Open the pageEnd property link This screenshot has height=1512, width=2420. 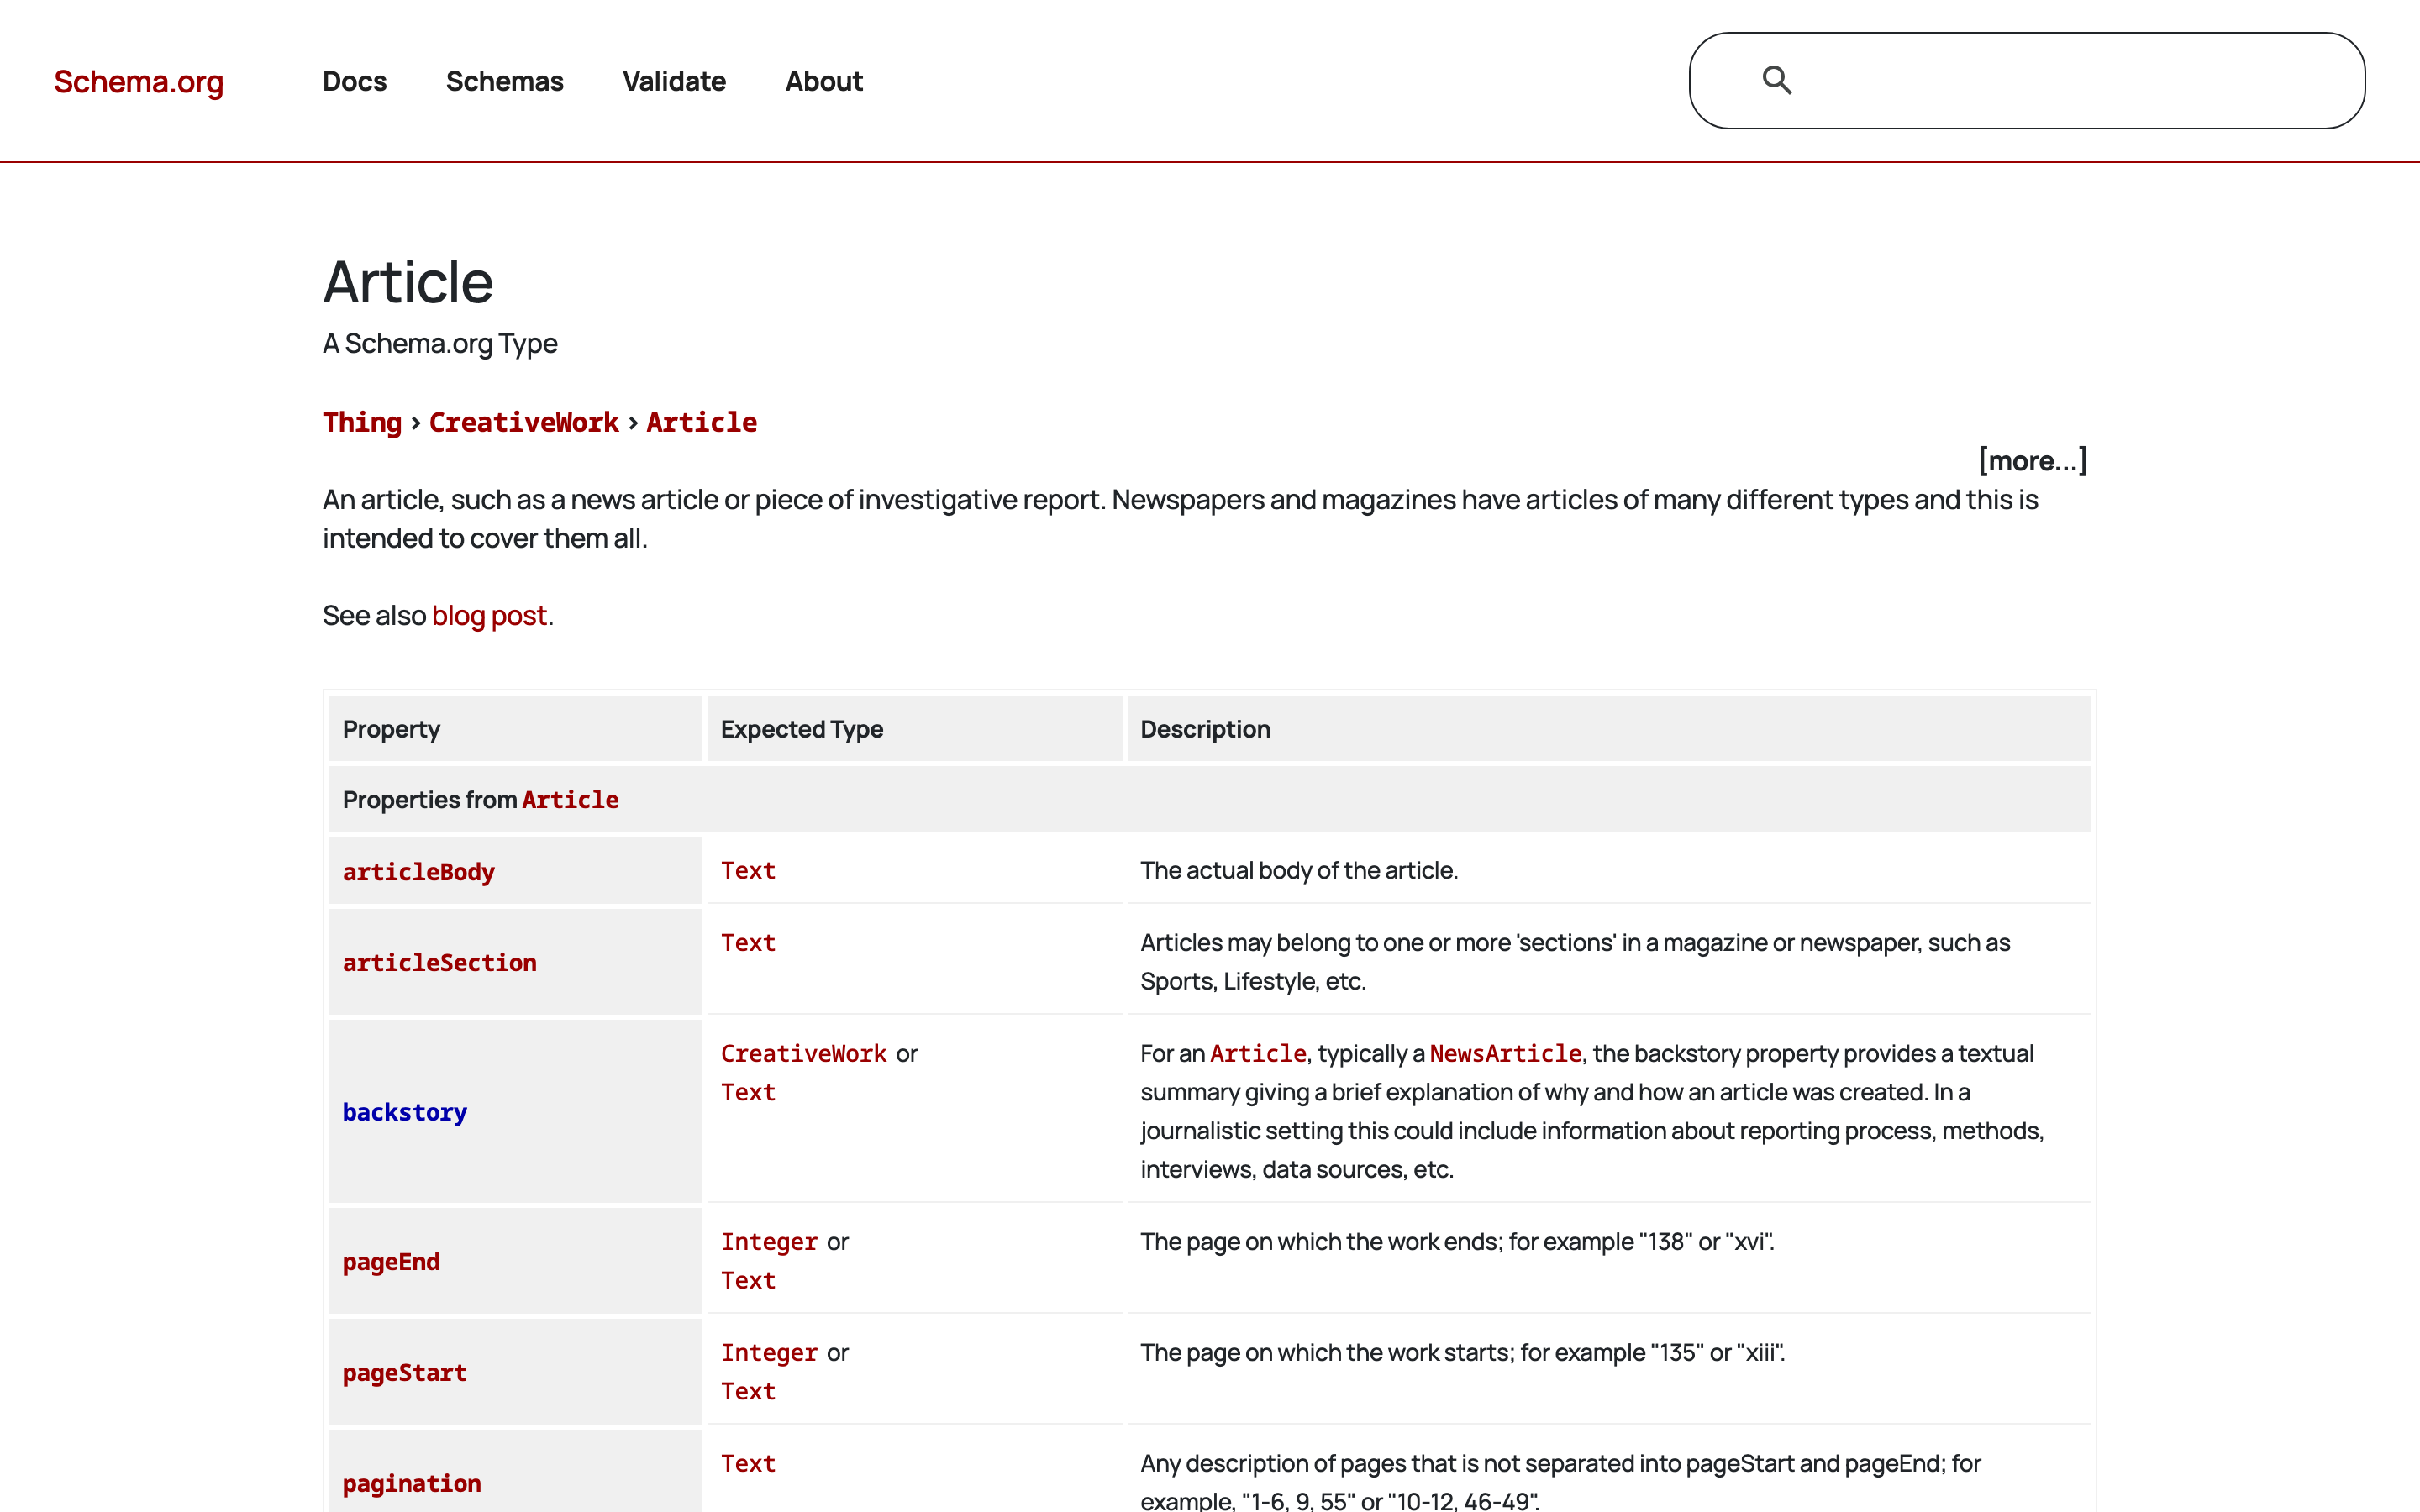pos(391,1262)
